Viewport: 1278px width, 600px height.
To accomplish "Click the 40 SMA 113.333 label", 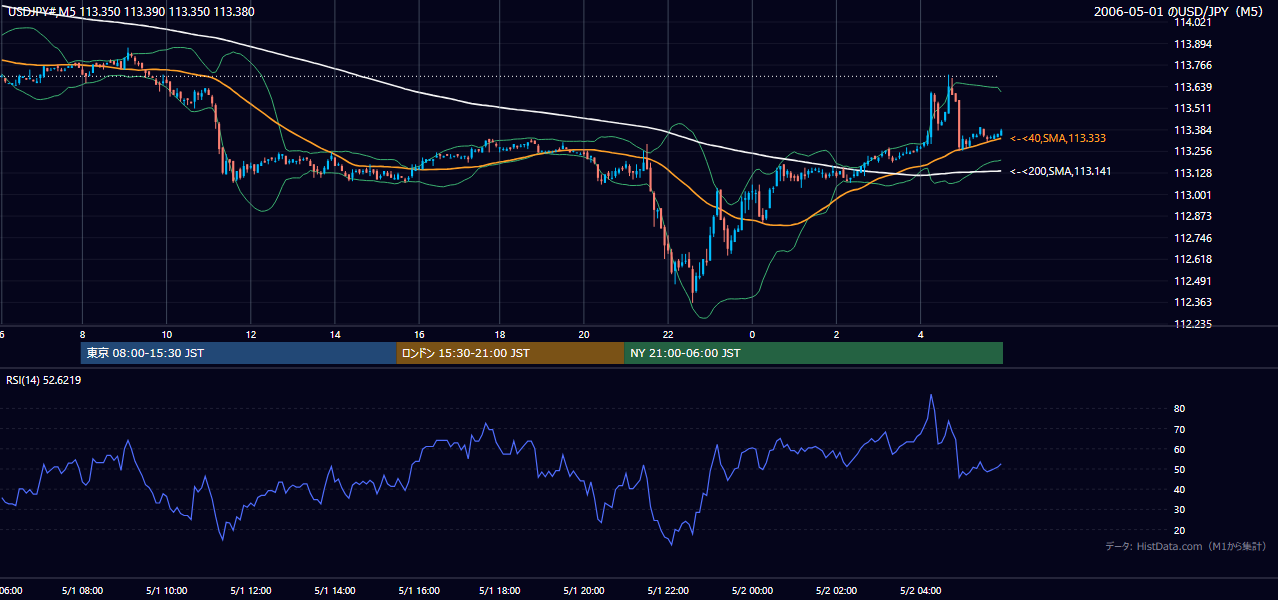I will coord(1057,138).
